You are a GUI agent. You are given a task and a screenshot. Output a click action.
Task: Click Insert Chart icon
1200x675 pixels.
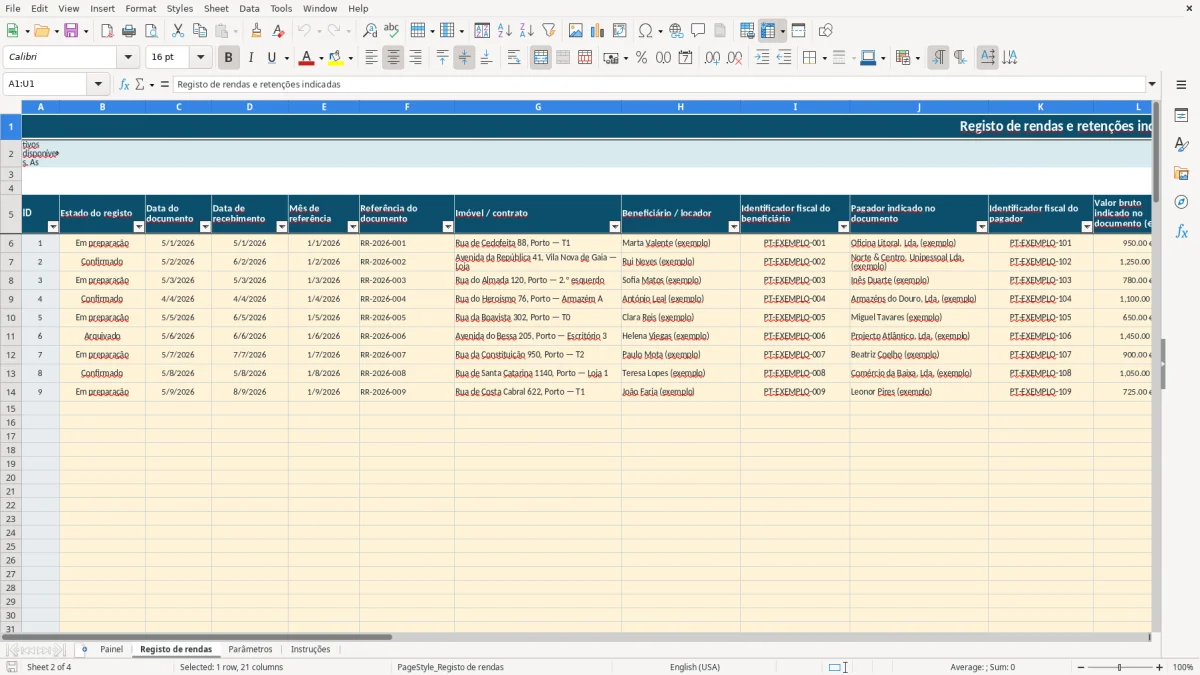click(598, 31)
